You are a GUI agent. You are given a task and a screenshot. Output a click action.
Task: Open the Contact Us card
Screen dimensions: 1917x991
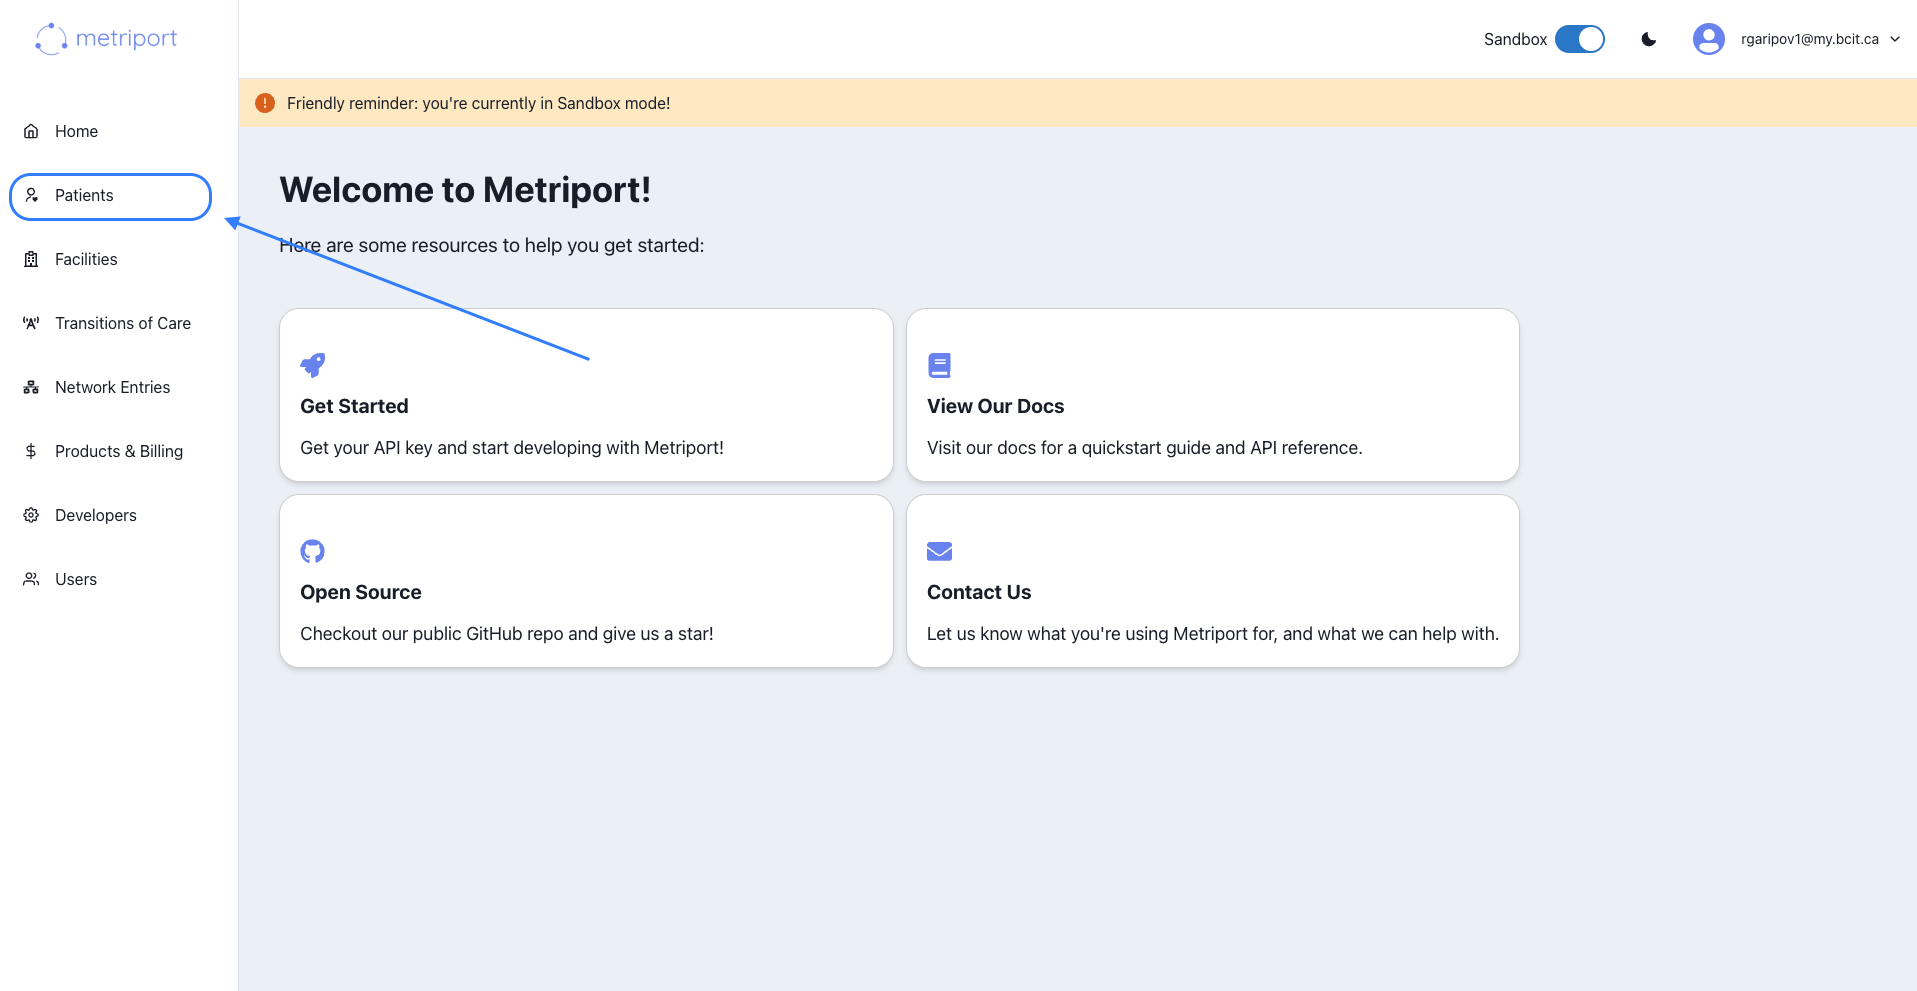click(1212, 581)
